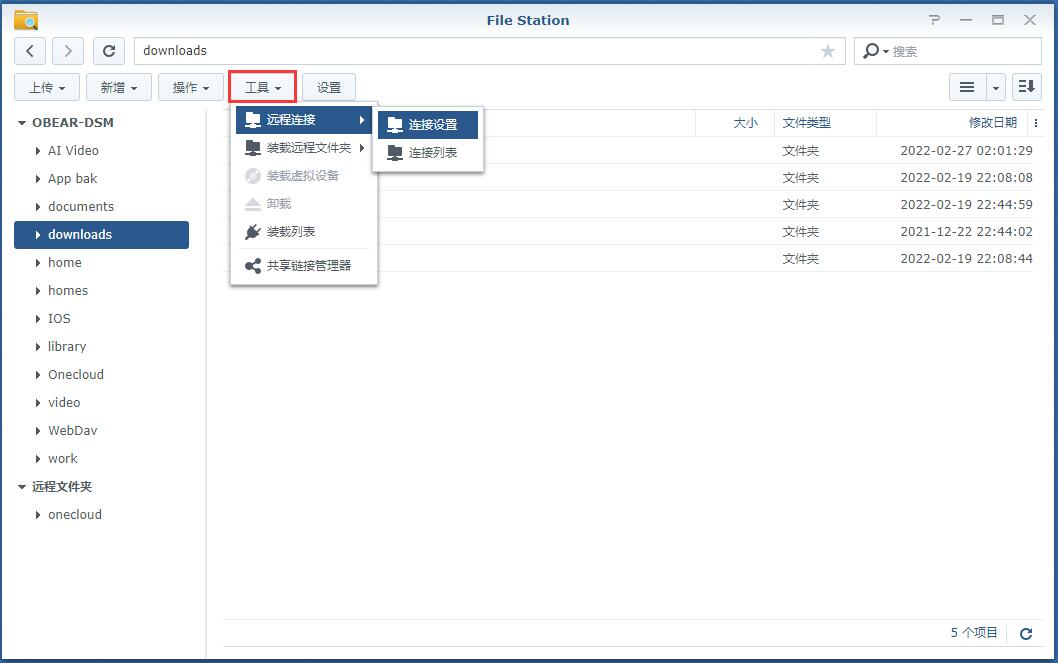Click the 上传 button
Screen dimensions: 1058x663
click(x=46, y=87)
